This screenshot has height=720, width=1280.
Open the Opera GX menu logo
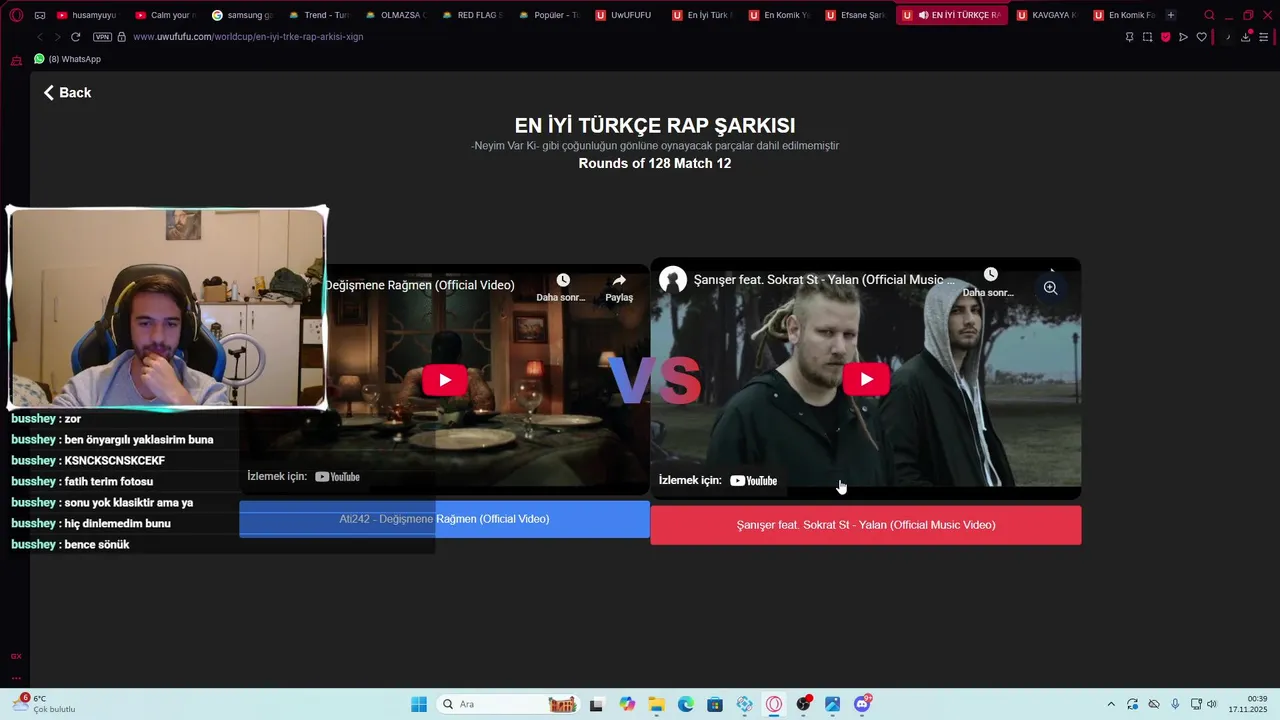(x=16, y=15)
